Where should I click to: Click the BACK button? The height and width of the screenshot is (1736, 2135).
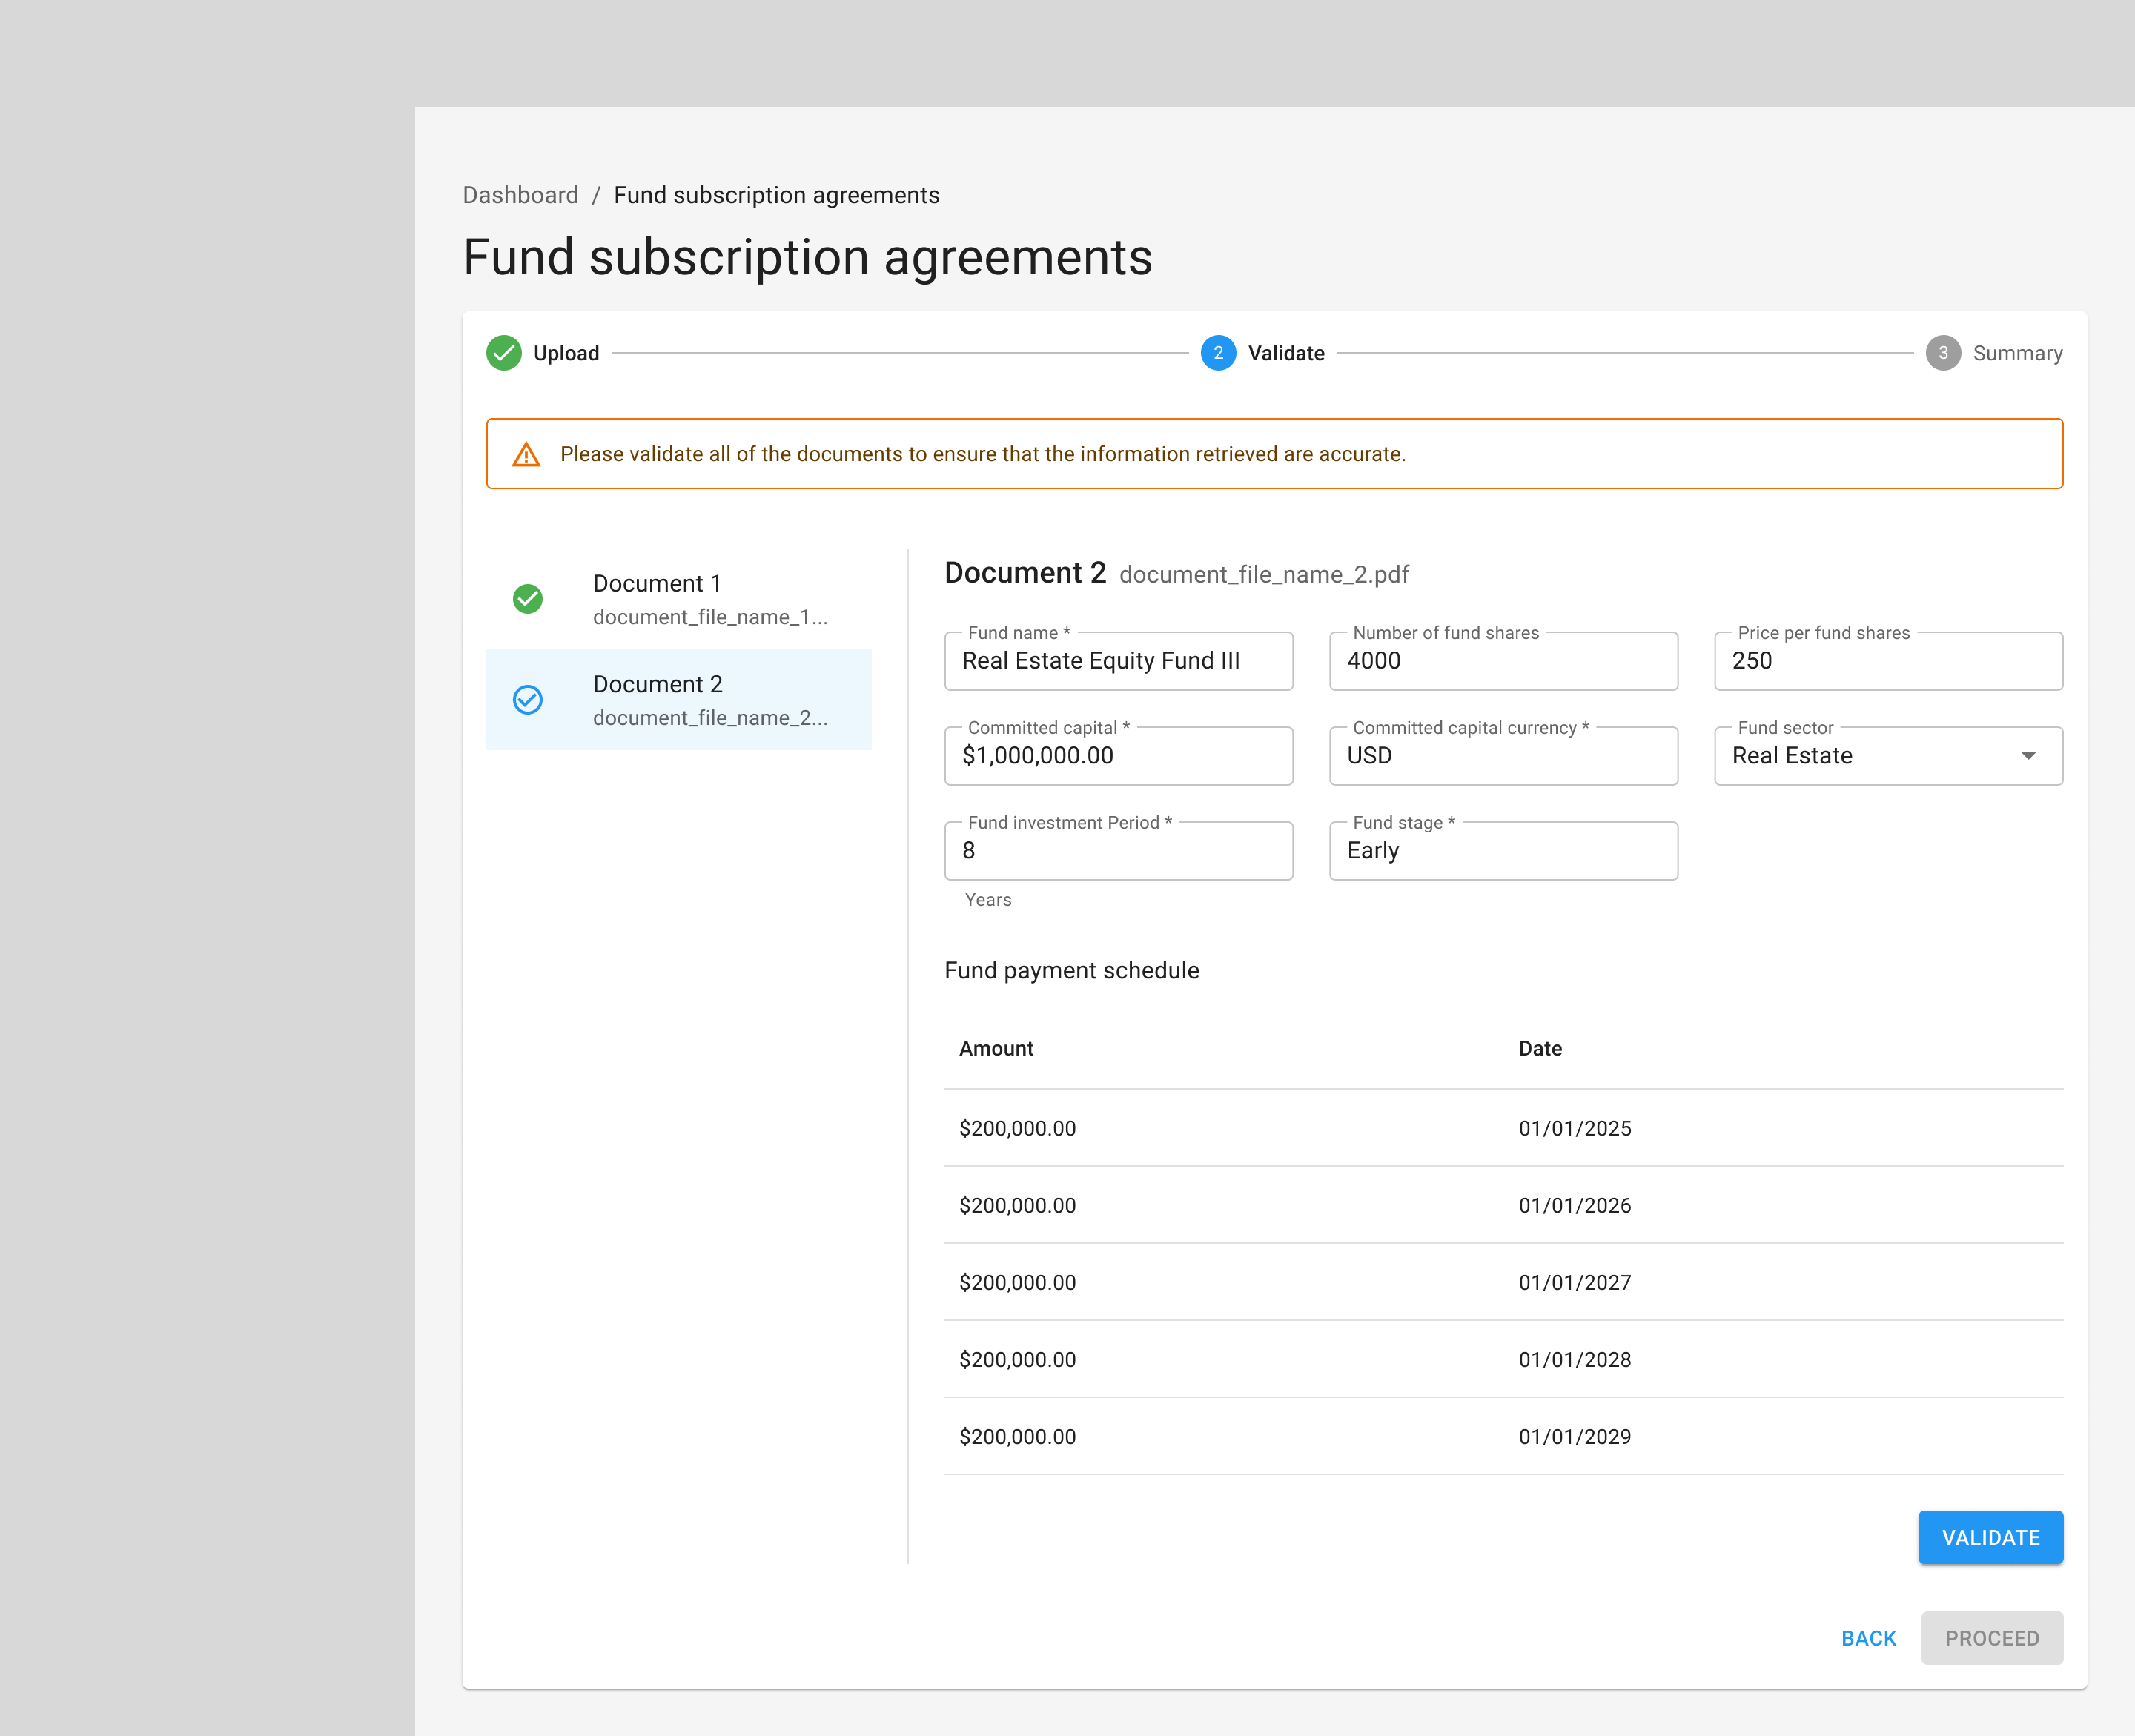[x=1868, y=1638]
